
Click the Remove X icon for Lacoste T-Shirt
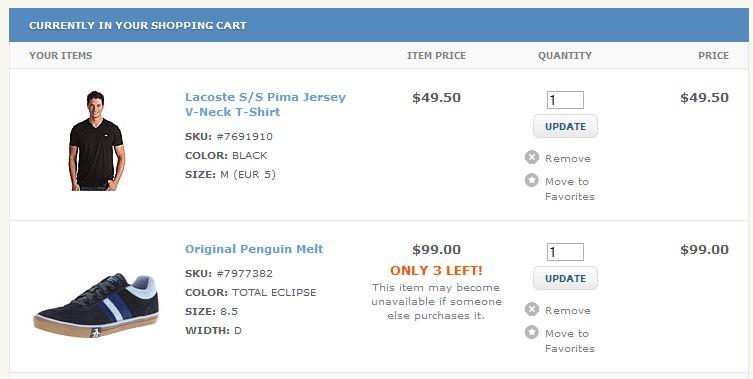coord(532,157)
